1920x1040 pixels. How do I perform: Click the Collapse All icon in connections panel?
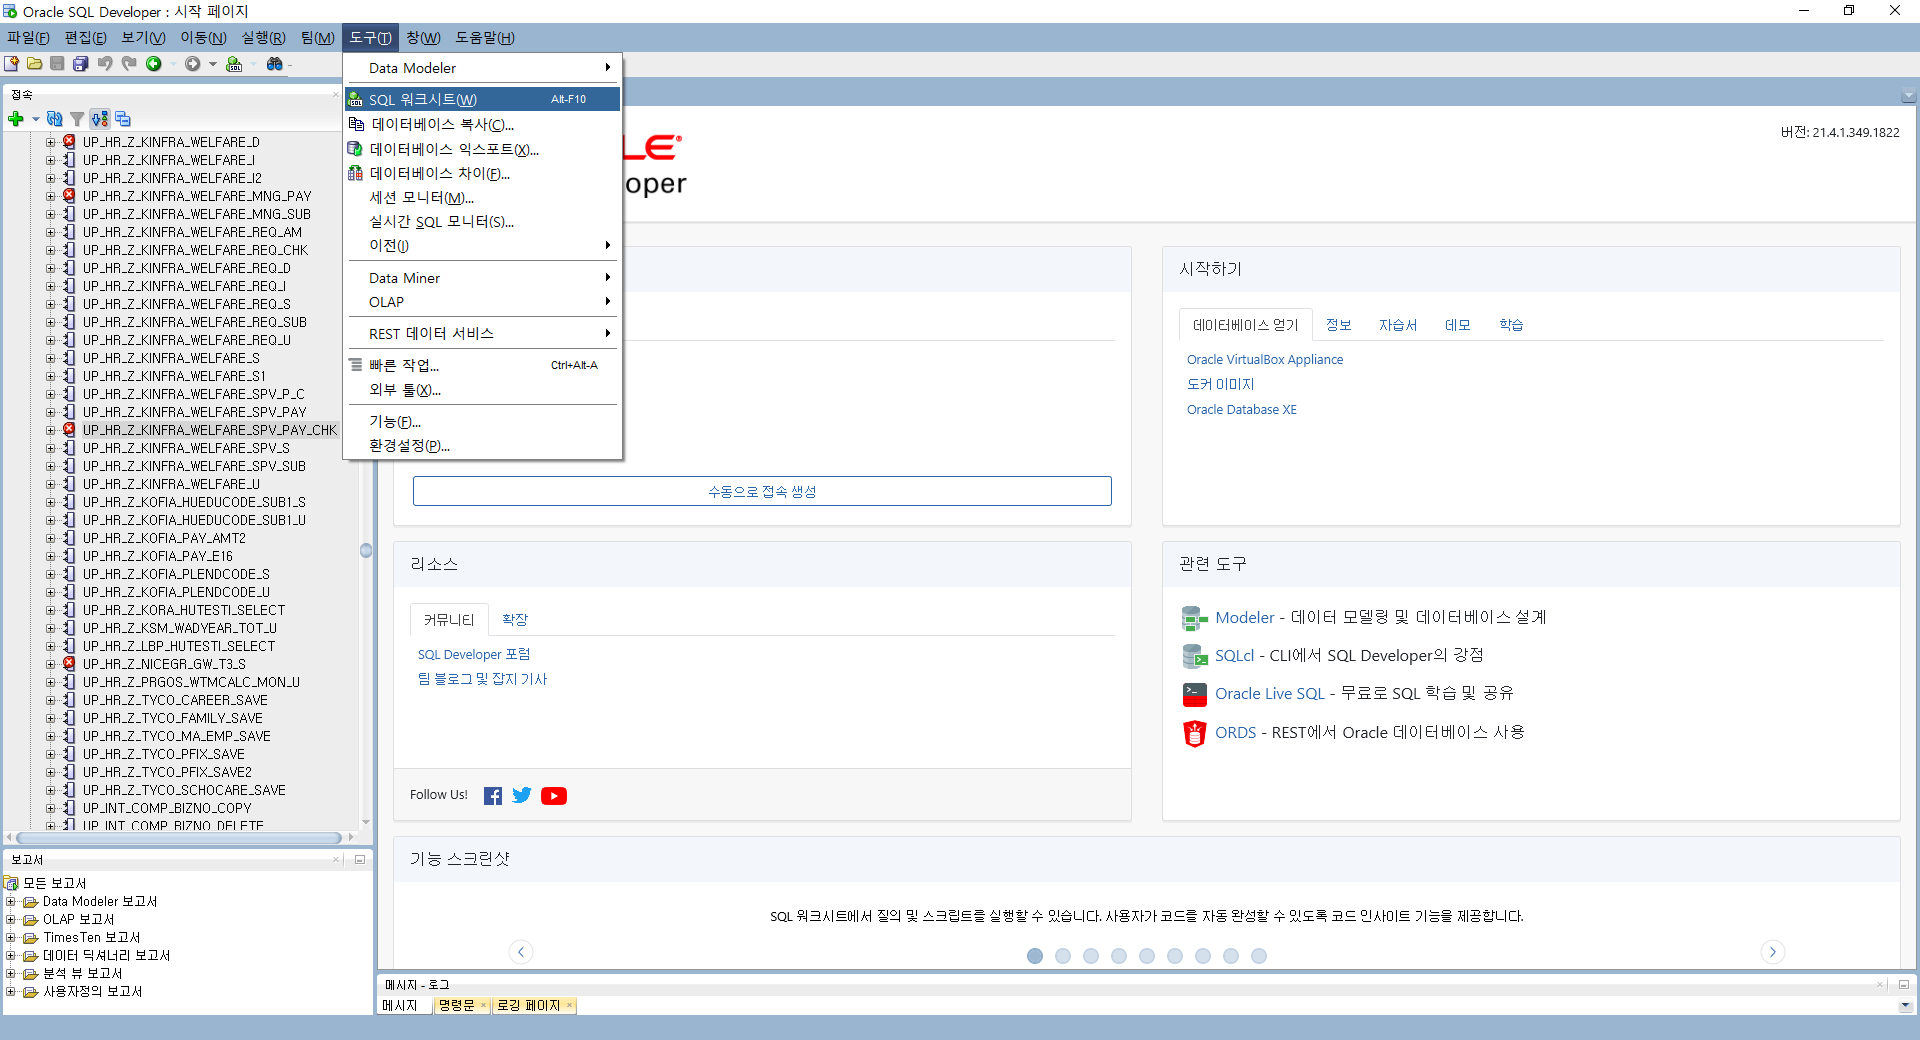coord(123,119)
